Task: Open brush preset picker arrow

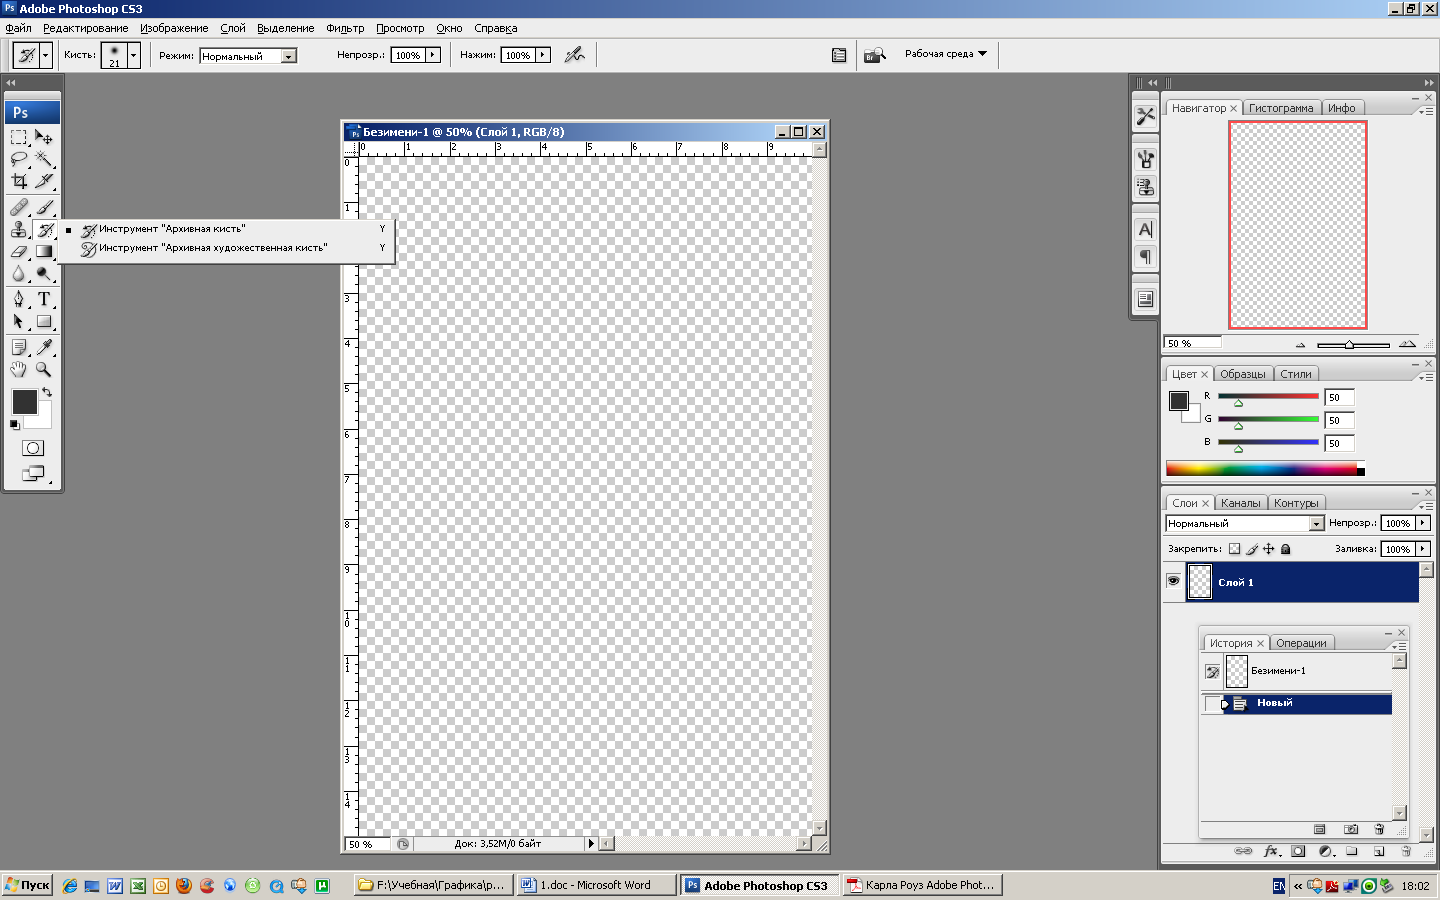Action: (133, 55)
